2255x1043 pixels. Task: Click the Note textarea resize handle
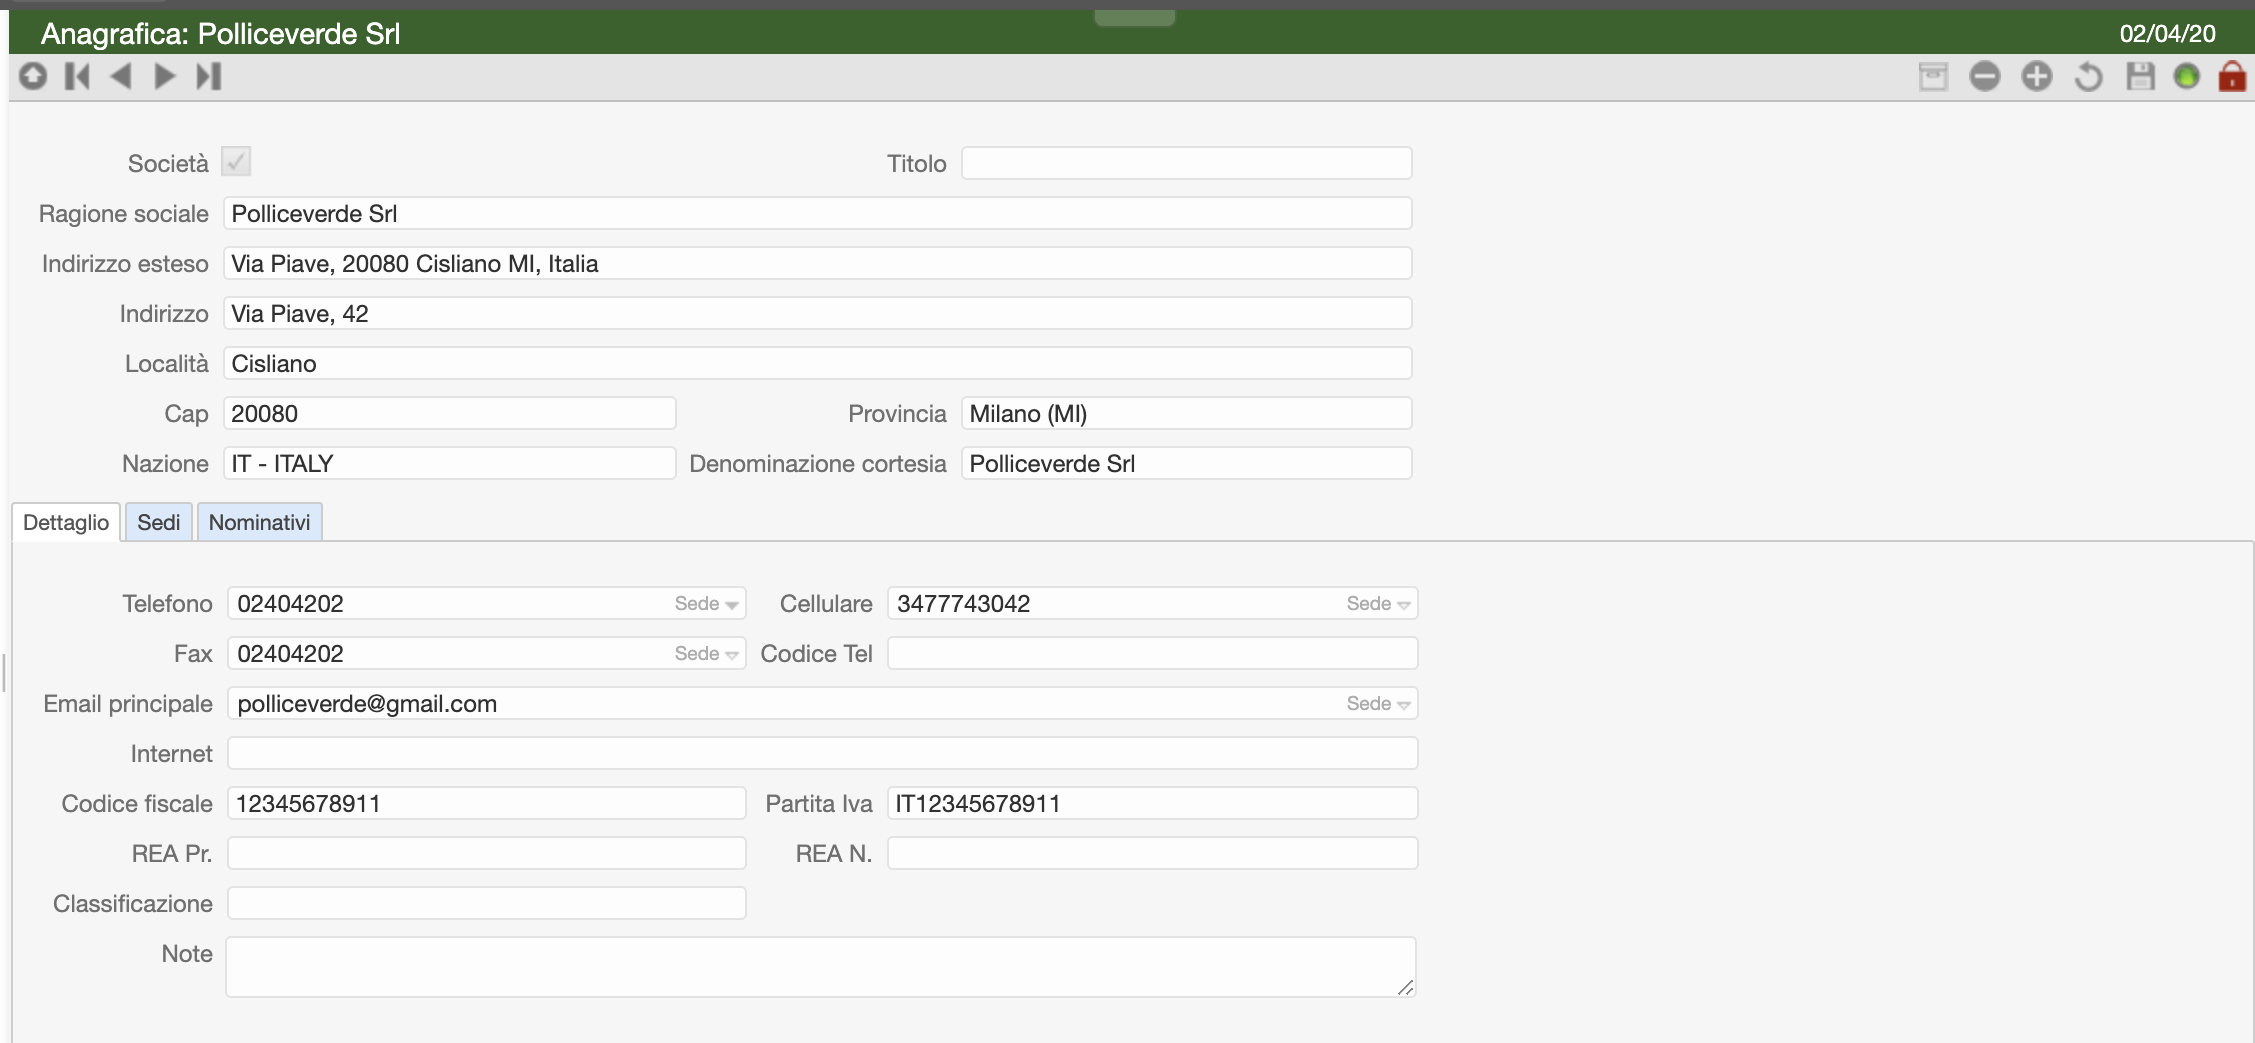1406,987
